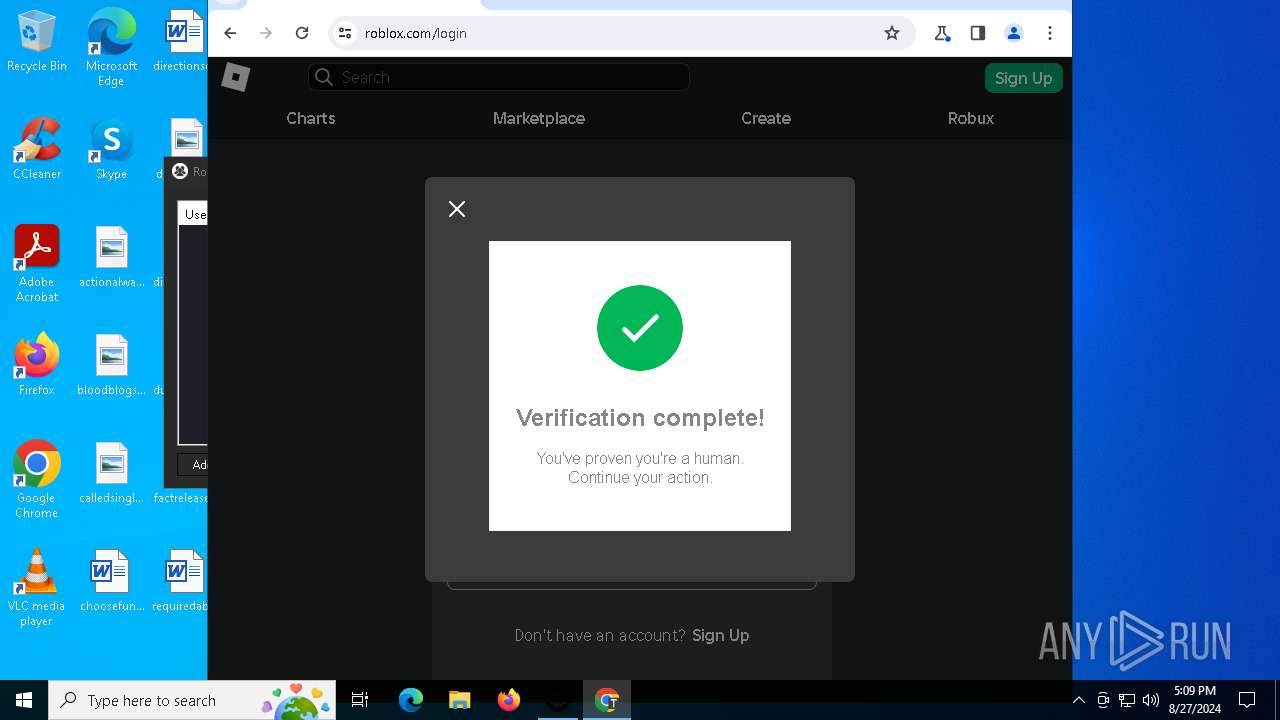Select the bloodblogs... image file

click(111, 365)
